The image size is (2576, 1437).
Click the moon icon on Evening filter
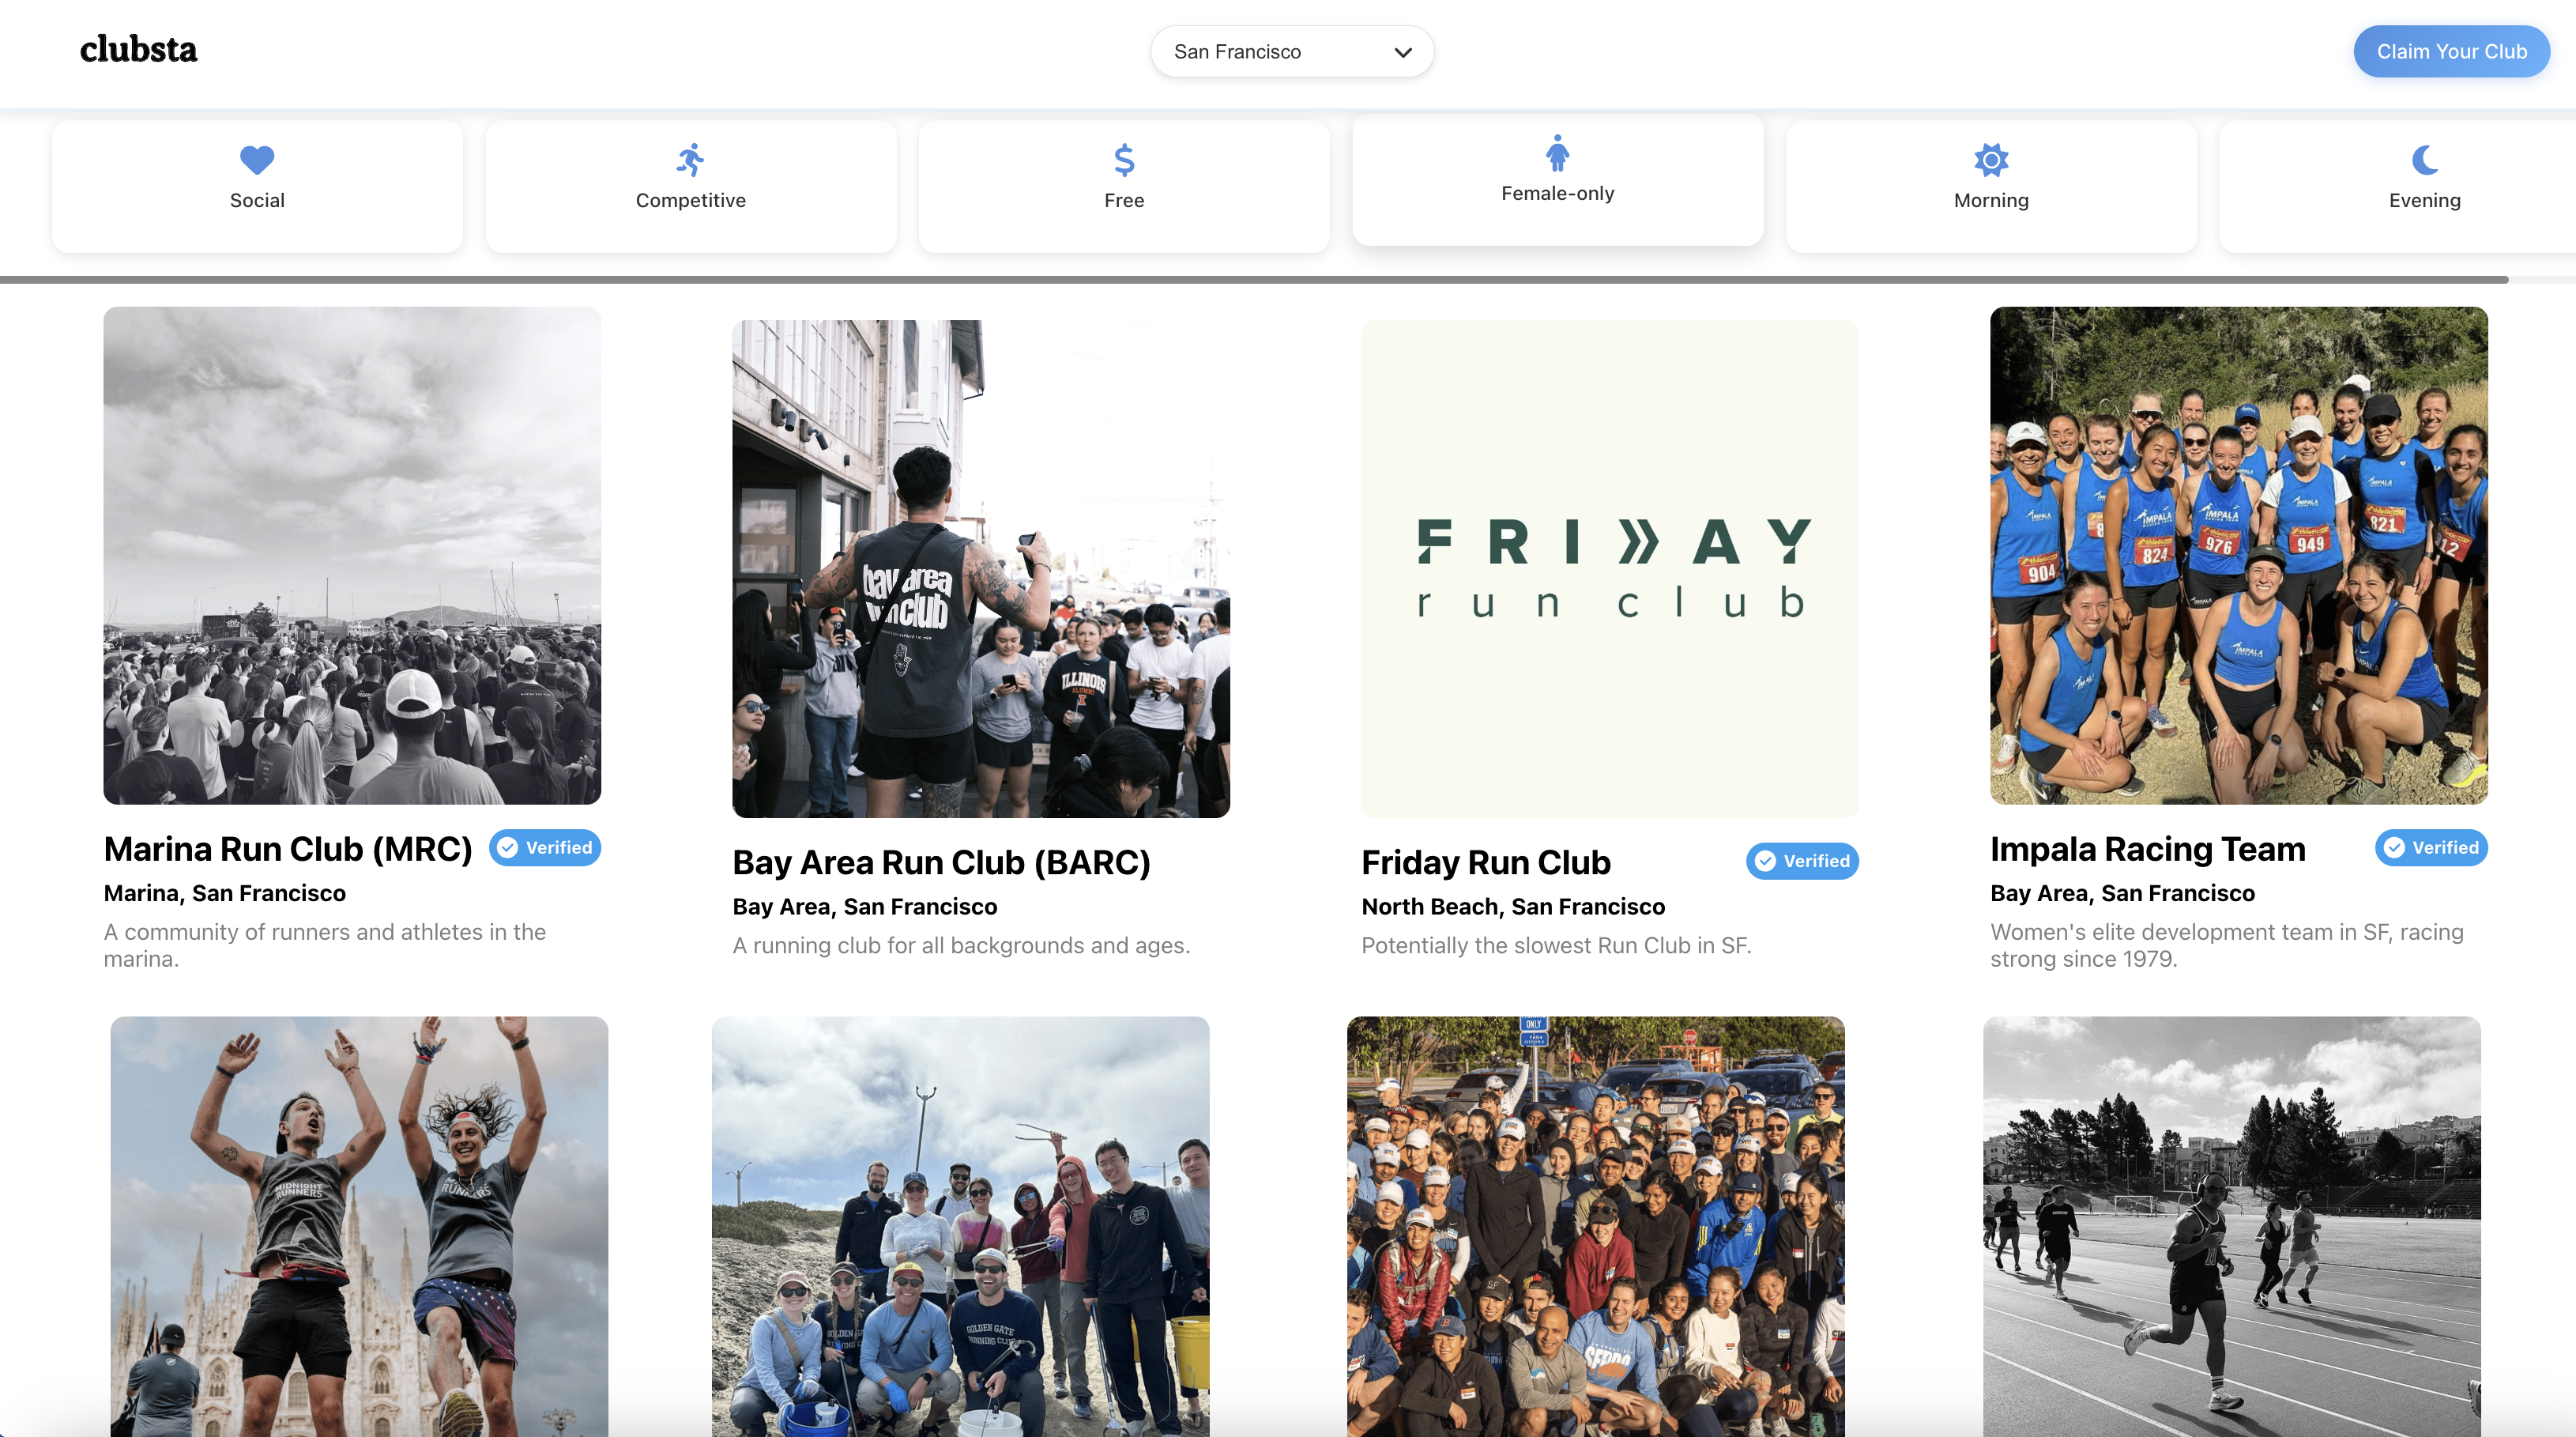pos(2424,160)
